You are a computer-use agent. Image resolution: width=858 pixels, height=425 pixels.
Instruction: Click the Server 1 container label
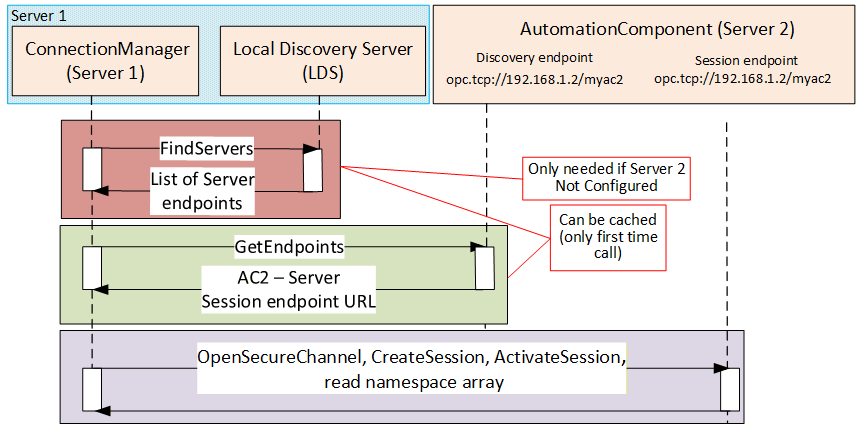[39, 15]
